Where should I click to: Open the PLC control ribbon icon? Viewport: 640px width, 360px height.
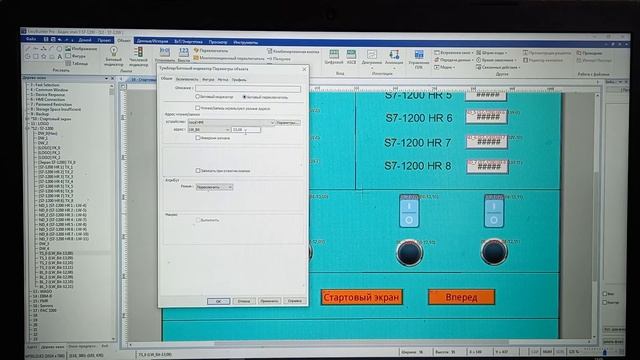pos(419,59)
